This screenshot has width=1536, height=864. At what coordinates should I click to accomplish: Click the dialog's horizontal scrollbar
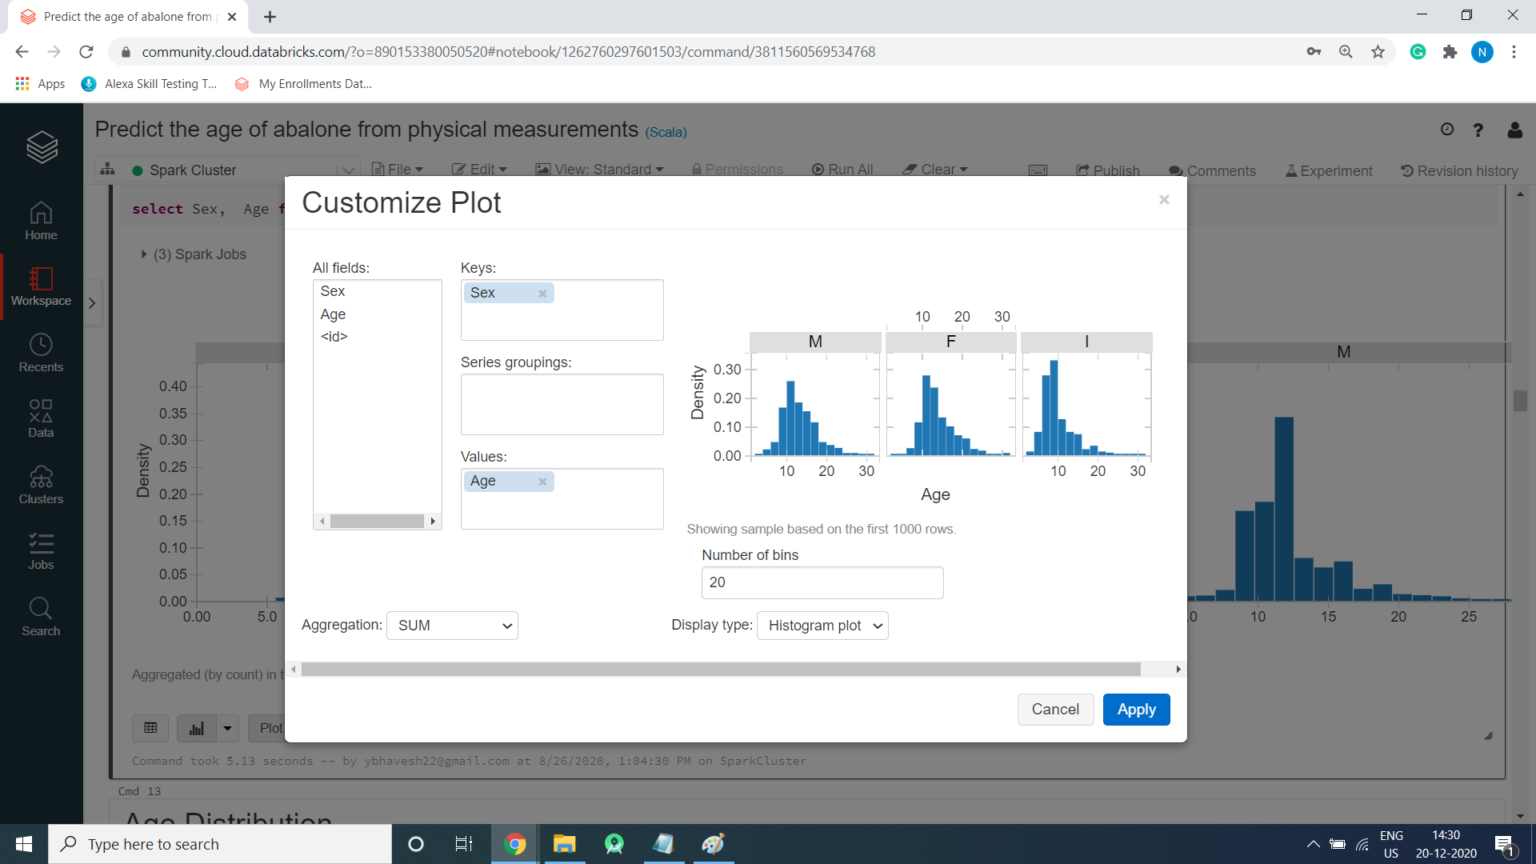pyautogui.click(x=720, y=669)
